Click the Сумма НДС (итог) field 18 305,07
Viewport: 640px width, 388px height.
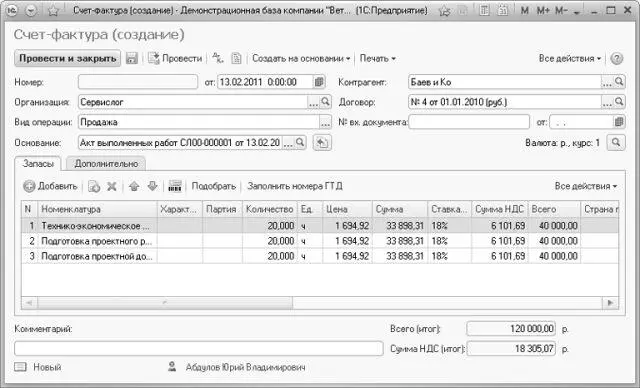tap(511, 349)
